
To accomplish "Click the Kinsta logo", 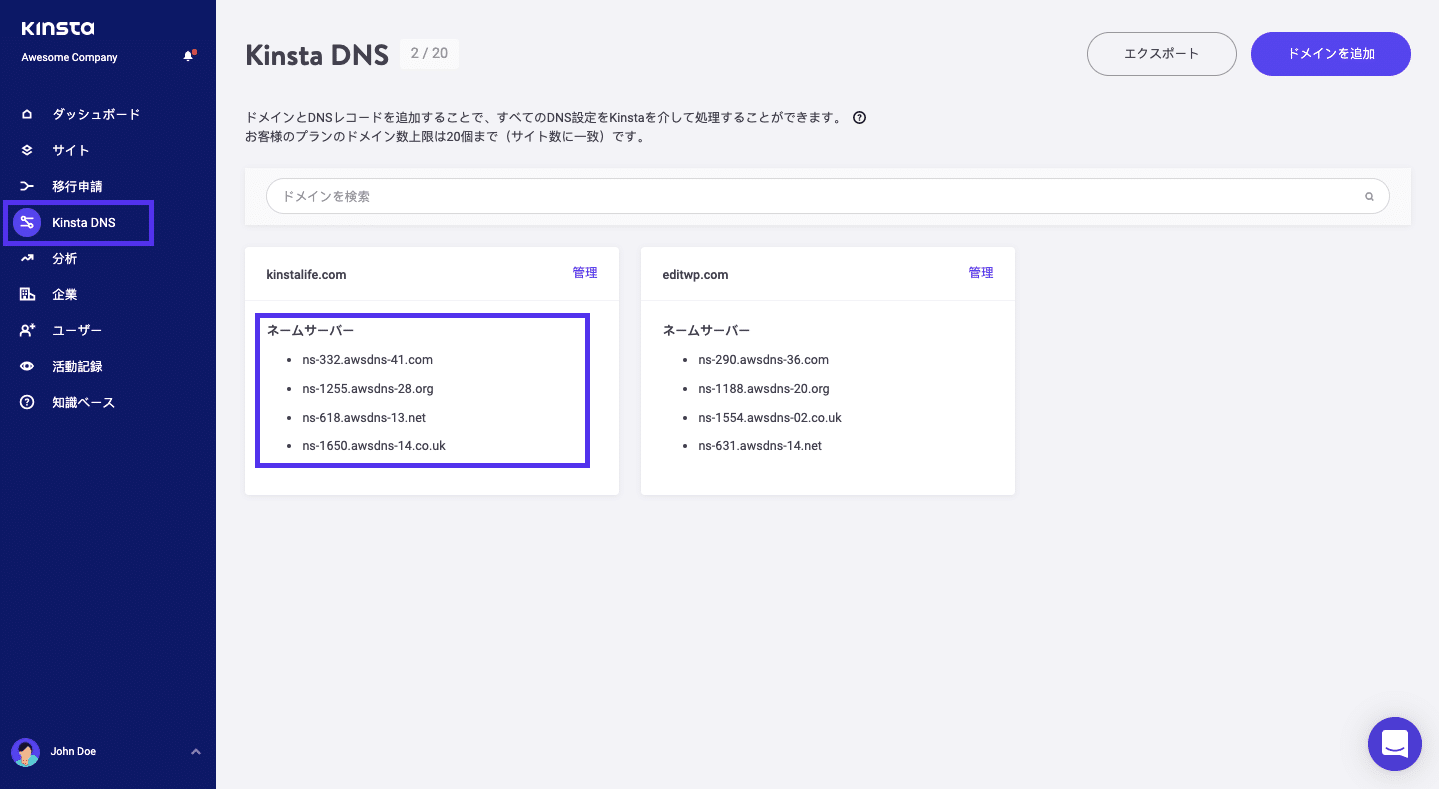I will tap(57, 29).
